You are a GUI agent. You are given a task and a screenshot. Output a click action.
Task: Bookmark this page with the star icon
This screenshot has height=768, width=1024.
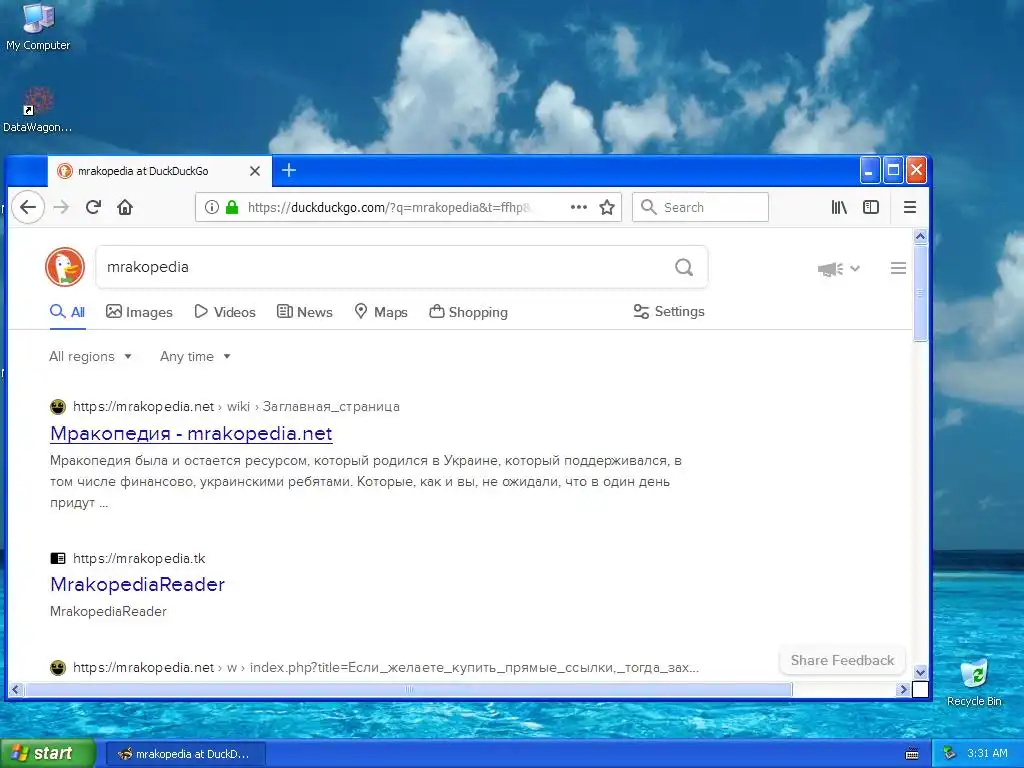[x=607, y=207]
